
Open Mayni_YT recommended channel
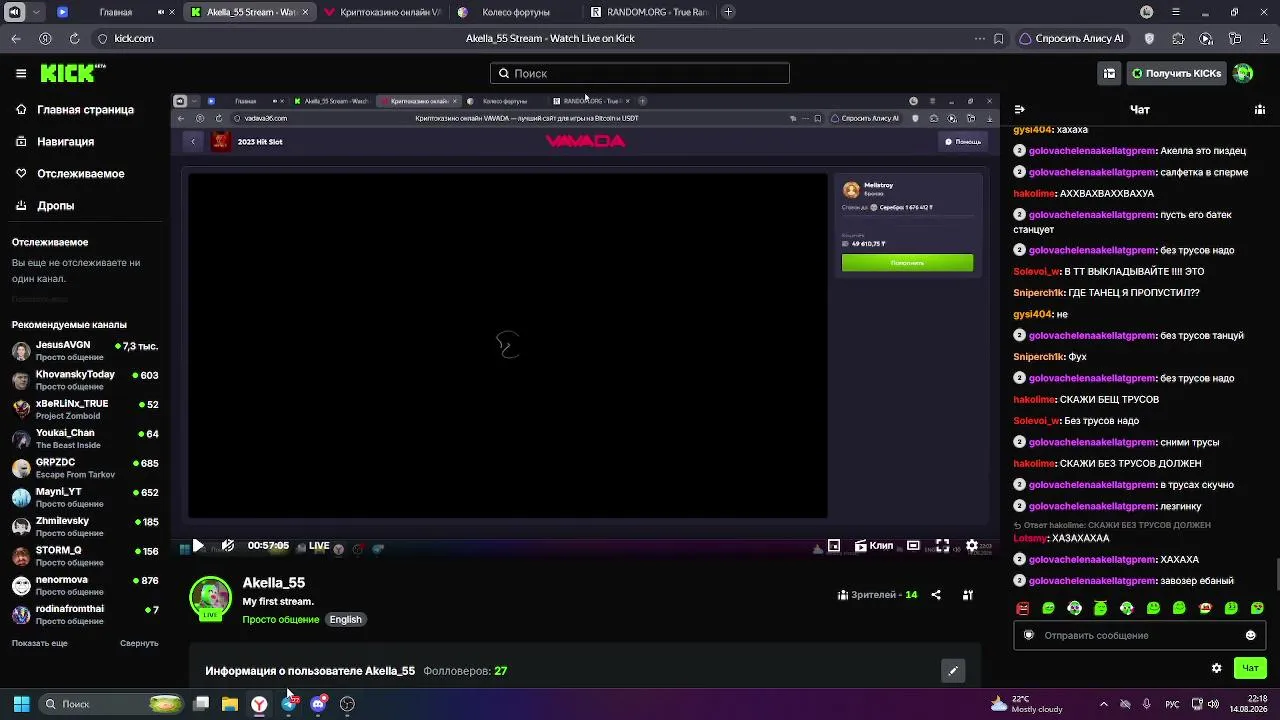[x=85, y=498]
